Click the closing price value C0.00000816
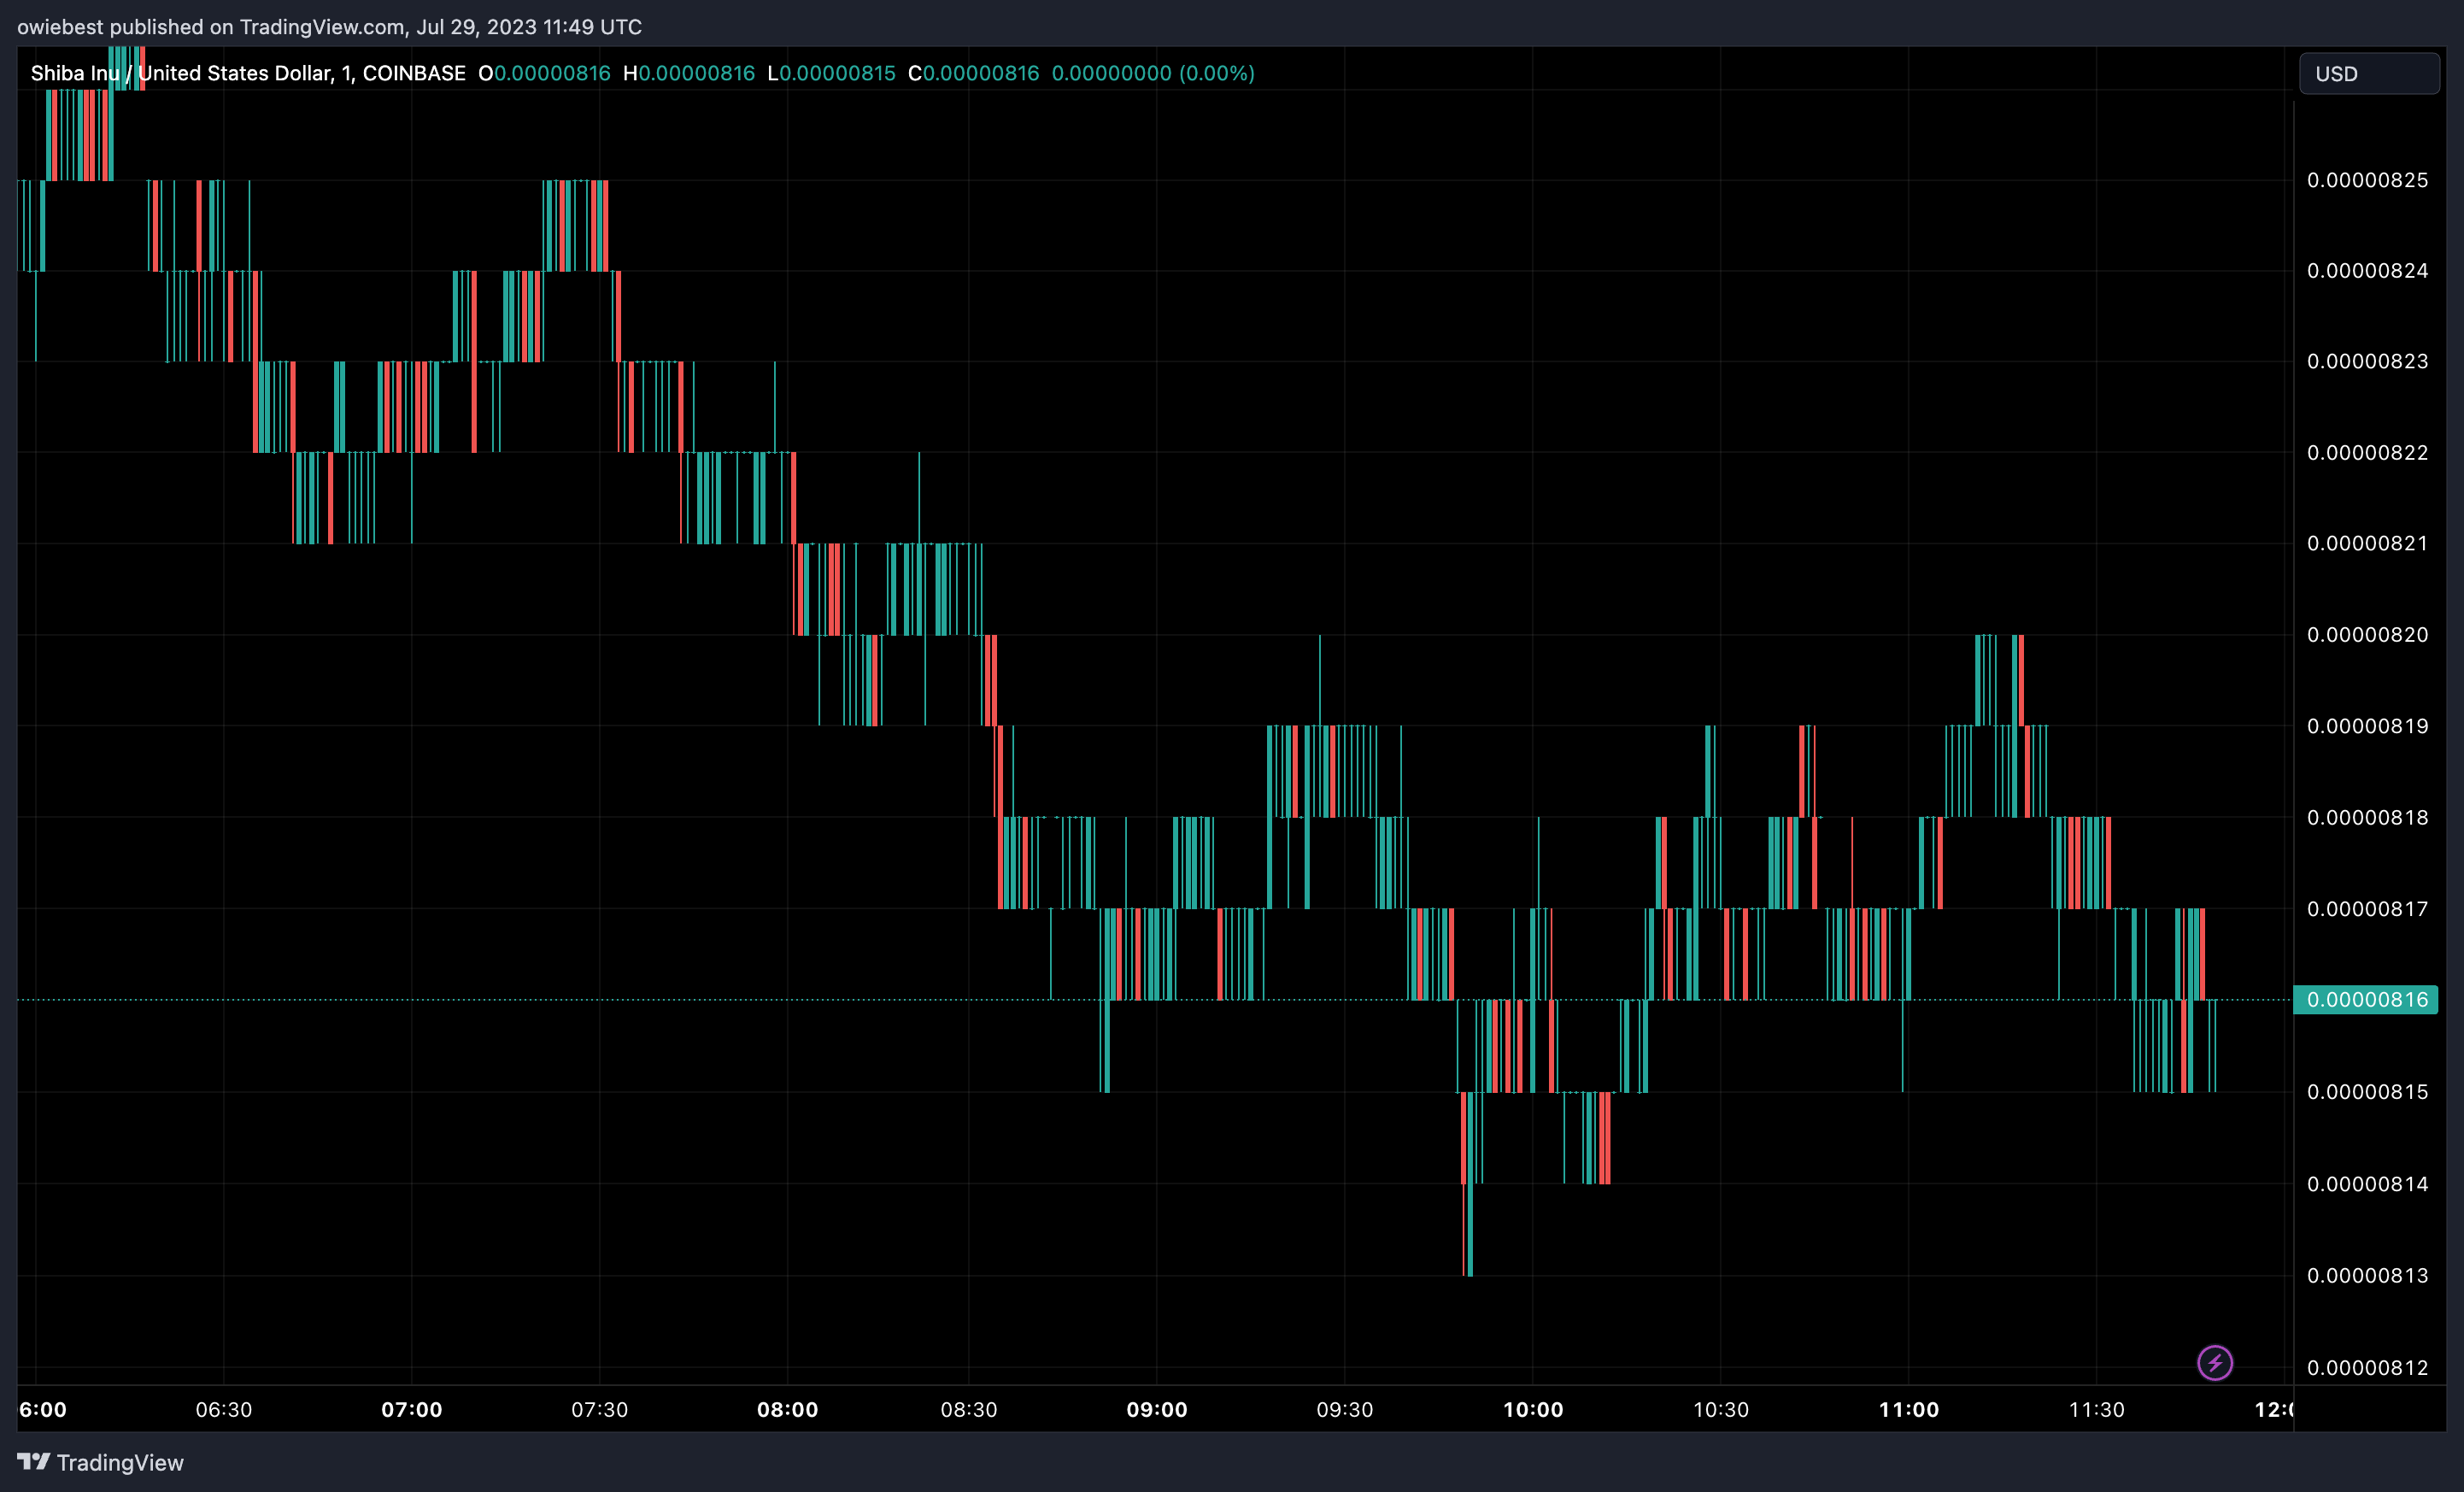Image resolution: width=2464 pixels, height=1492 pixels. tap(973, 73)
